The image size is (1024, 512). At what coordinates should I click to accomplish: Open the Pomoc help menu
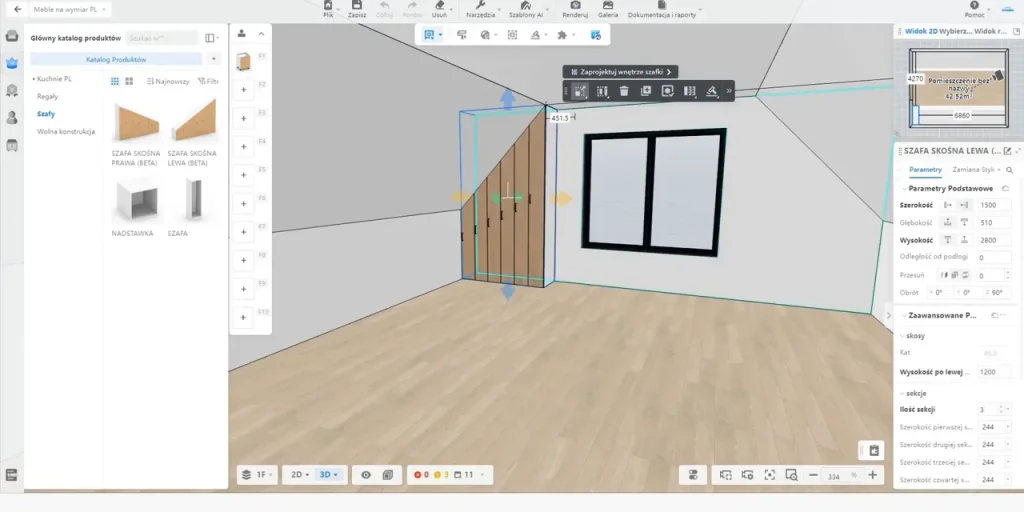point(974,9)
